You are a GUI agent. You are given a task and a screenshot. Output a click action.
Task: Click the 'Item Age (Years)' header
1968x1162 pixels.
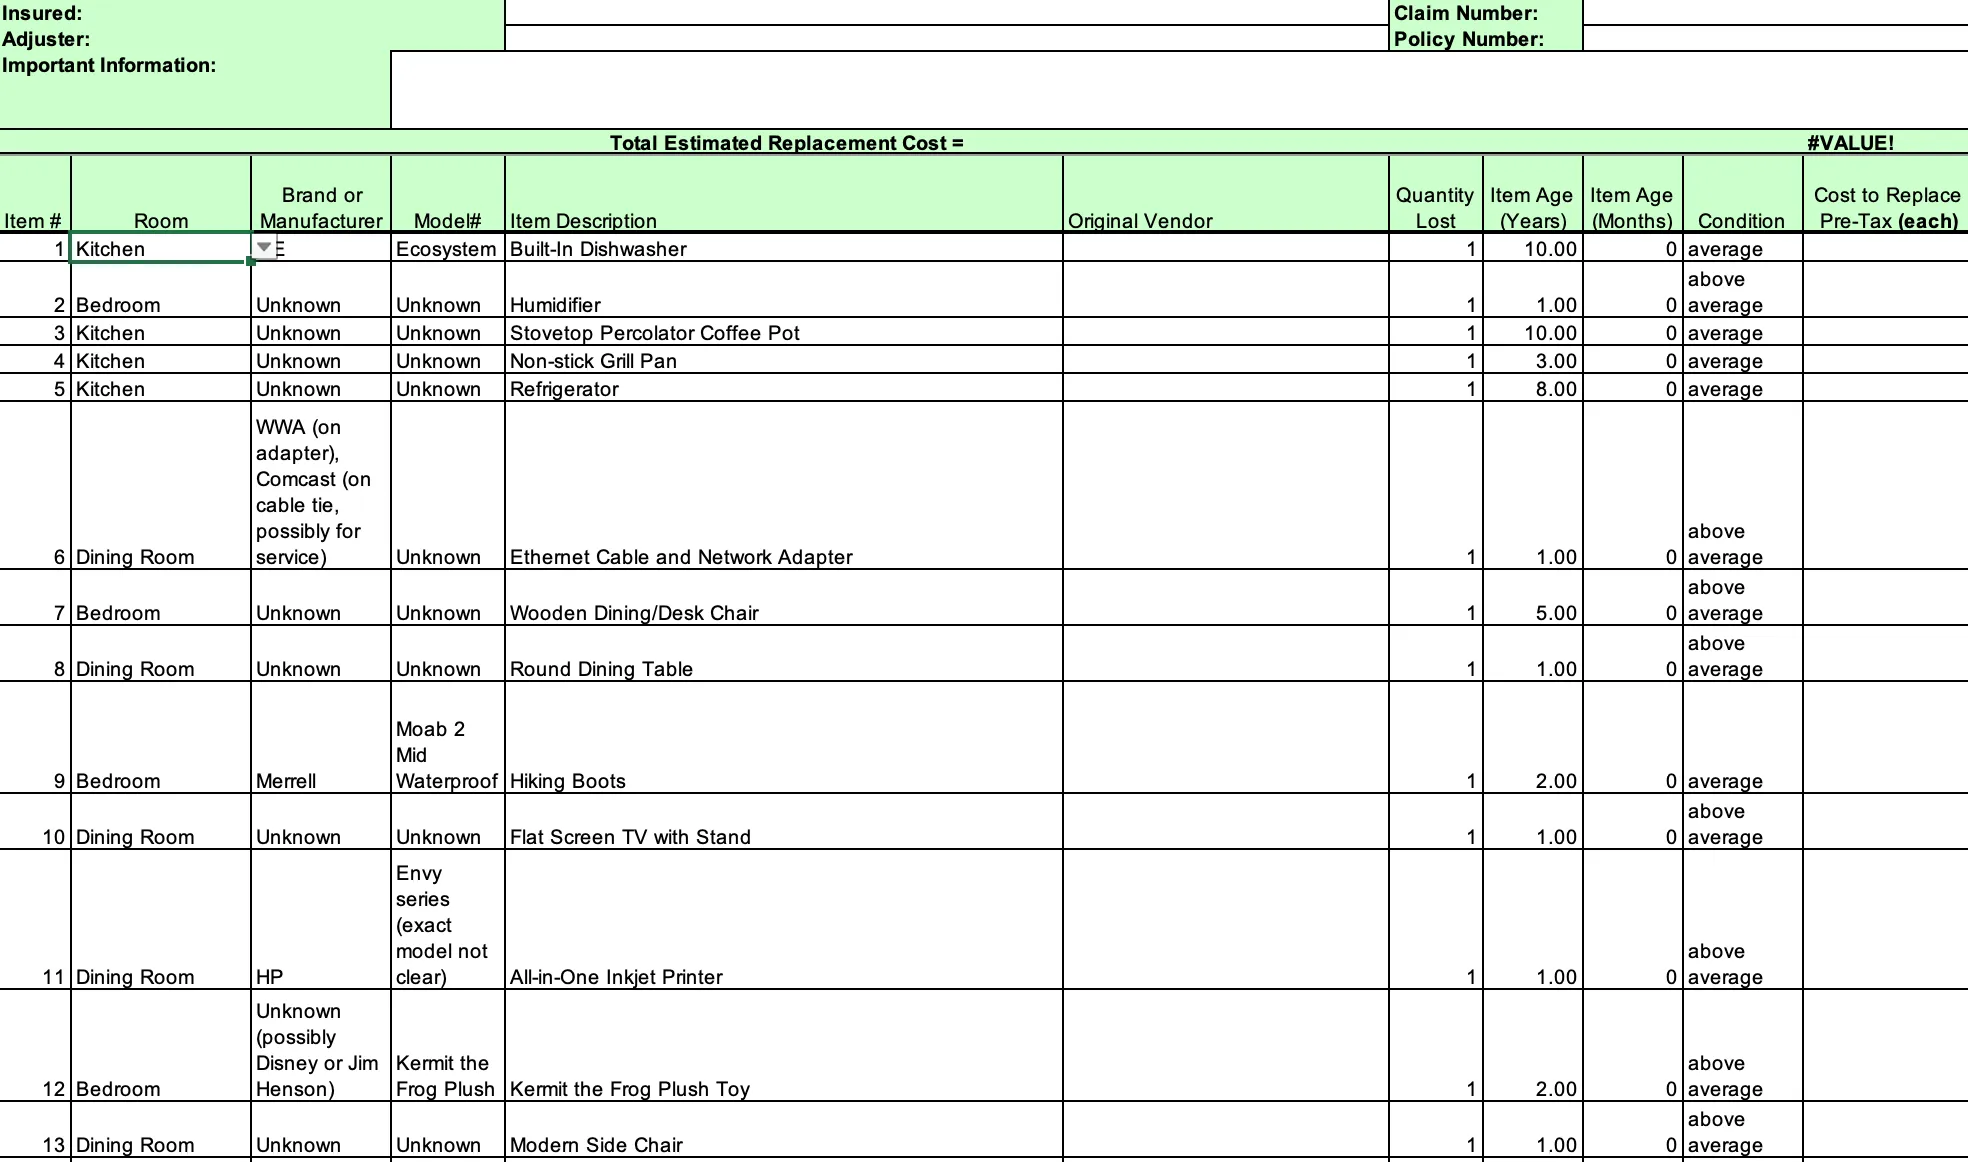click(x=1532, y=194)
